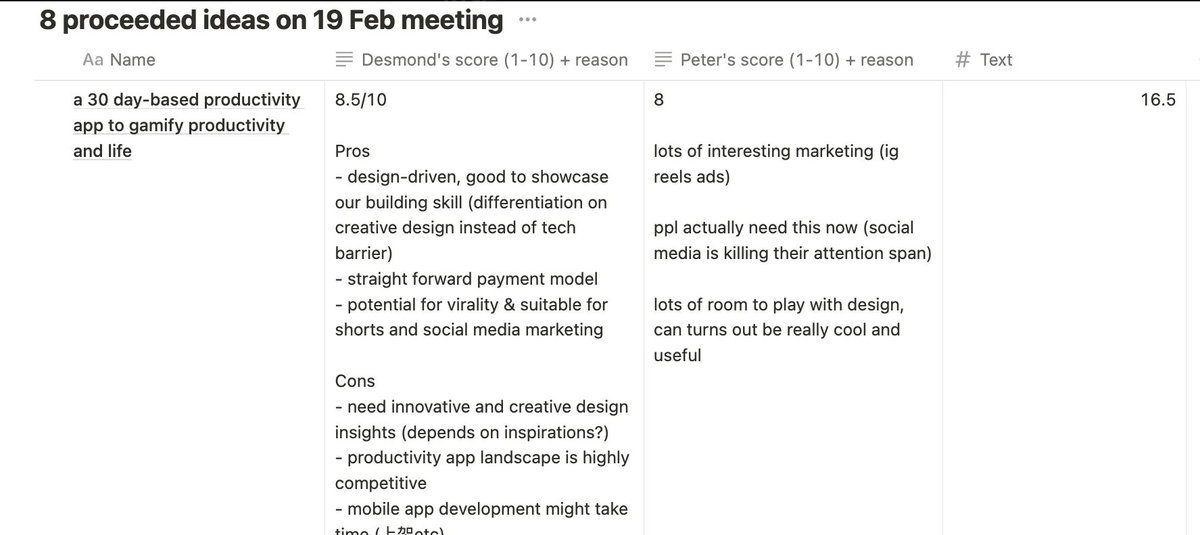Click the "#" number-type icon of Text column

pyautogui.click(x=963, y=60)
